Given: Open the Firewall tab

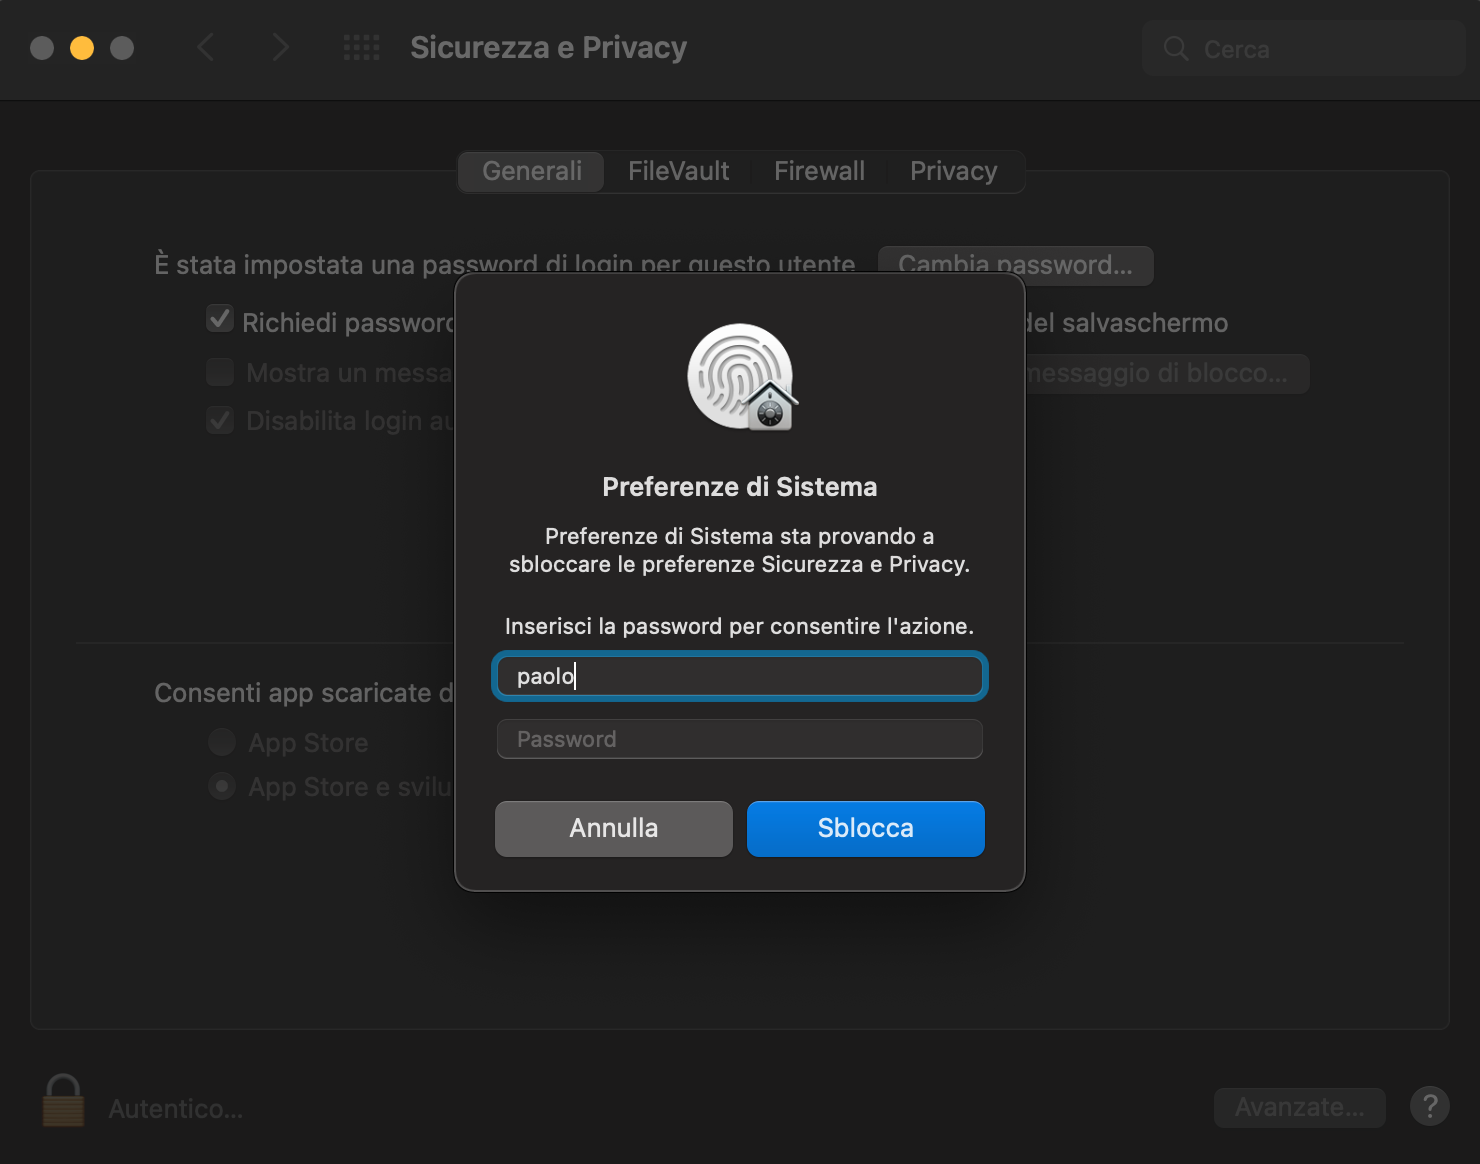Looking at the screenshot, I should coord(819,171).
